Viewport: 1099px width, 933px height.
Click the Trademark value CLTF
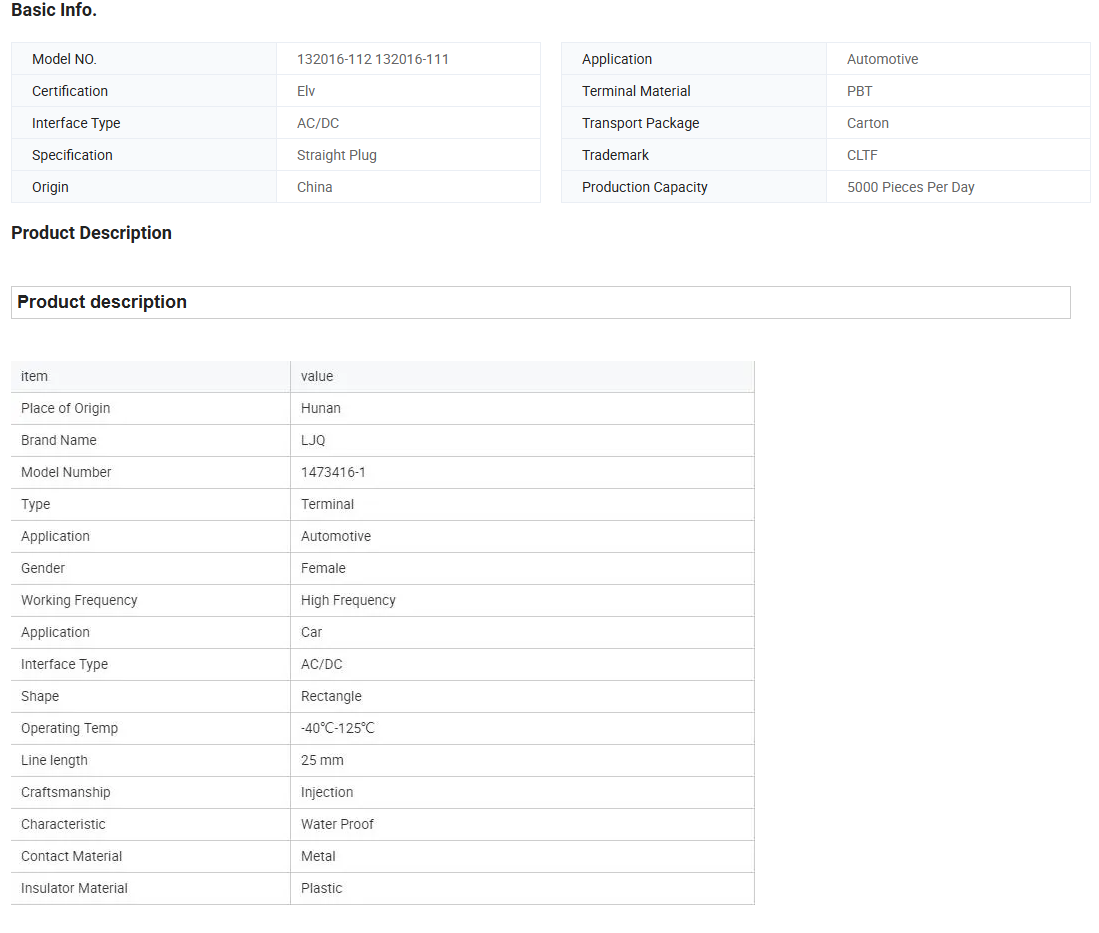(862, 155)
